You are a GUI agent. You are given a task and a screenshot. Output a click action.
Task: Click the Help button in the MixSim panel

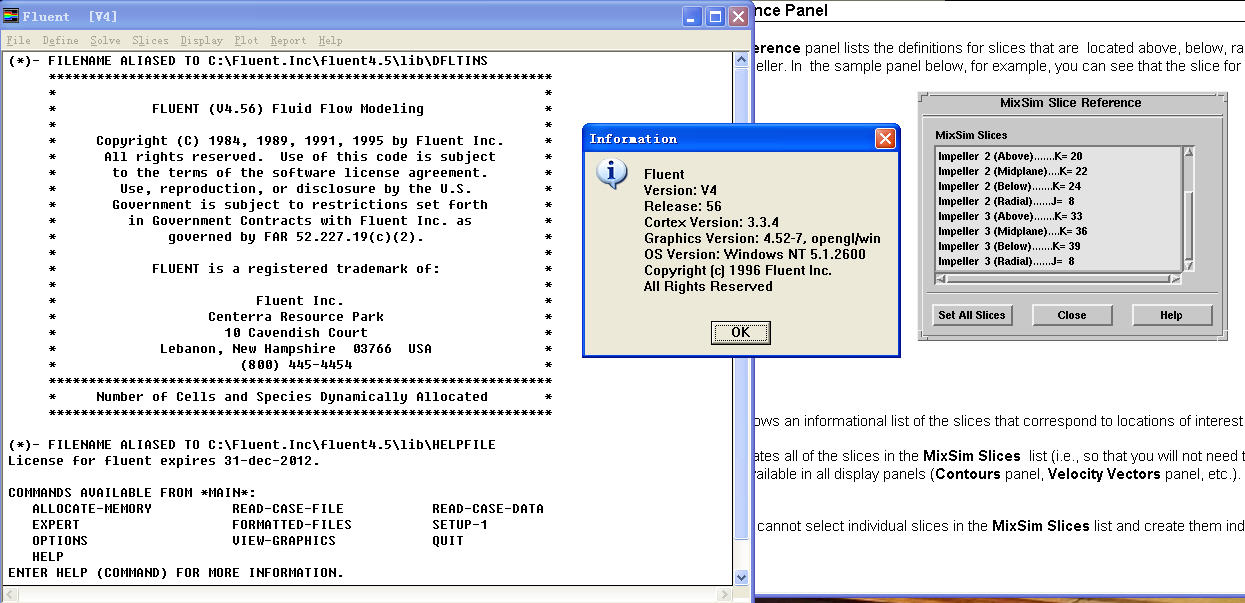tap(1171, 315)
